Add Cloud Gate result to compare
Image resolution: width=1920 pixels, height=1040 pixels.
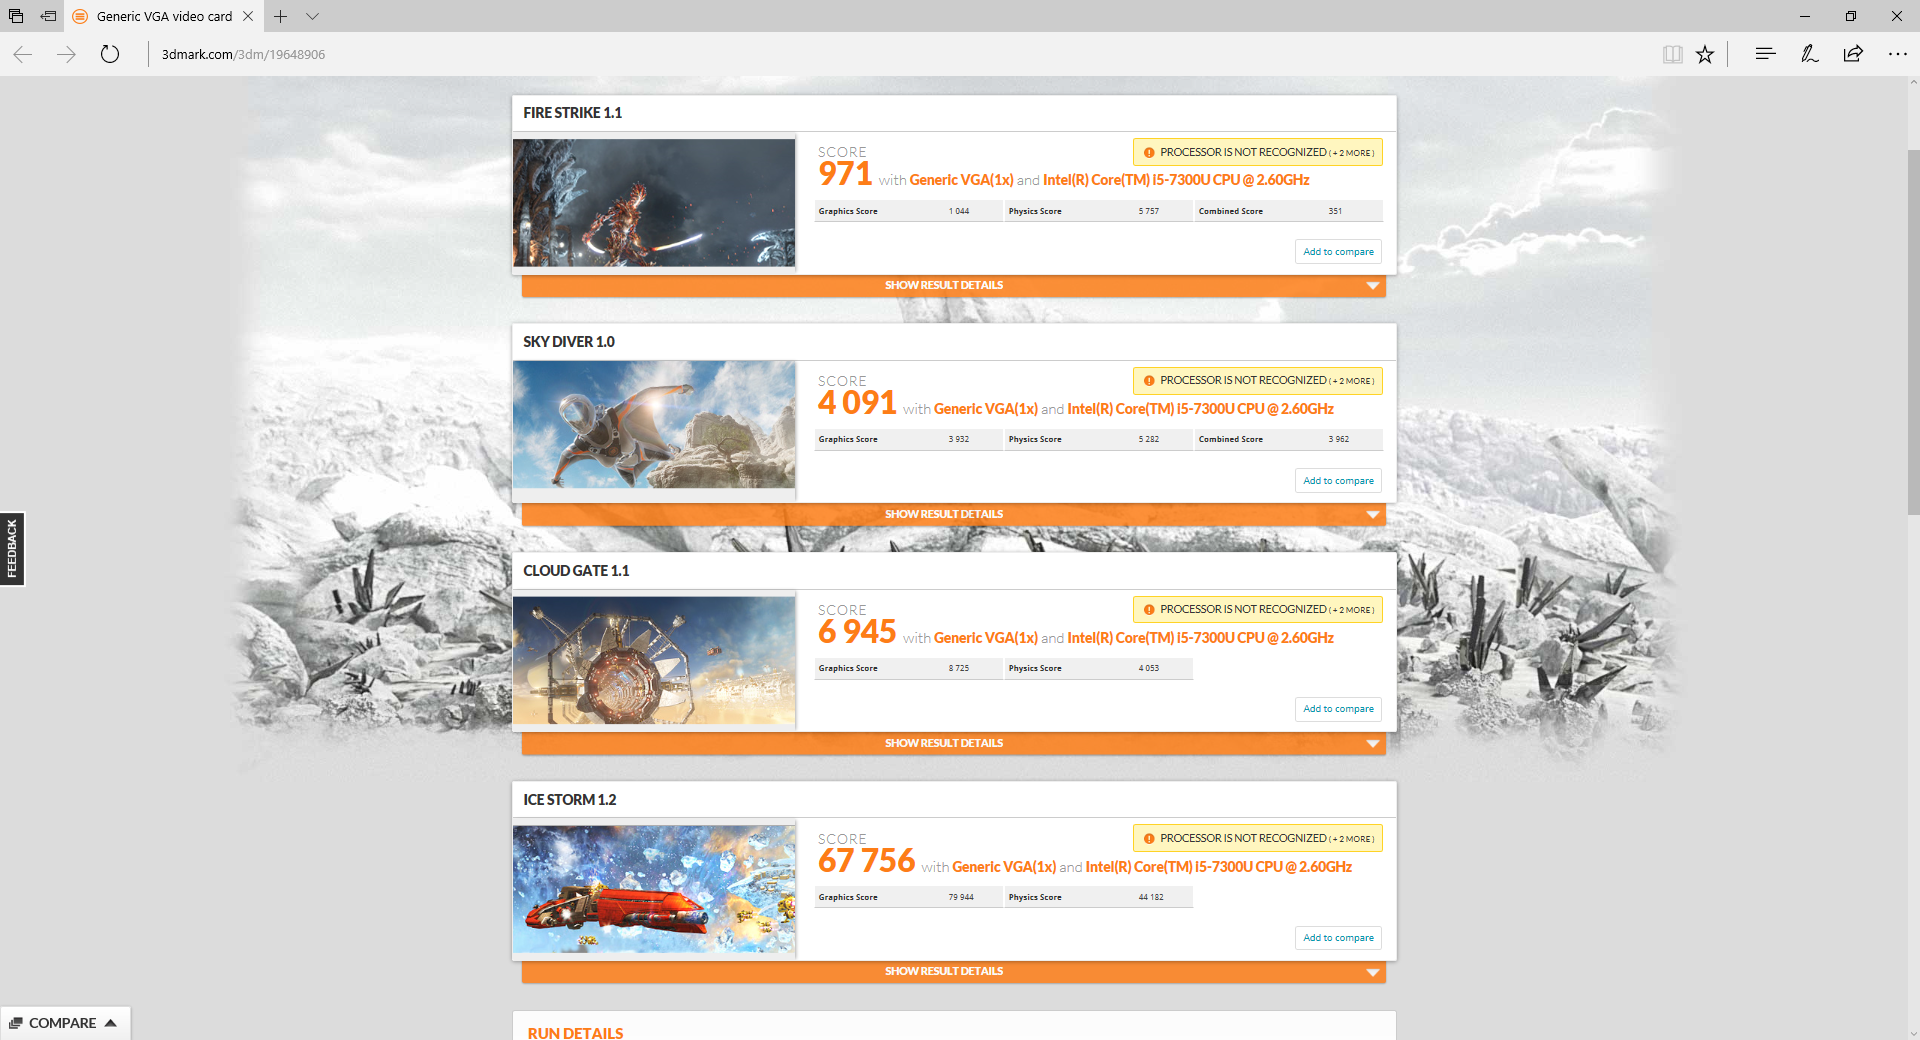click(x=1338, y=709)
